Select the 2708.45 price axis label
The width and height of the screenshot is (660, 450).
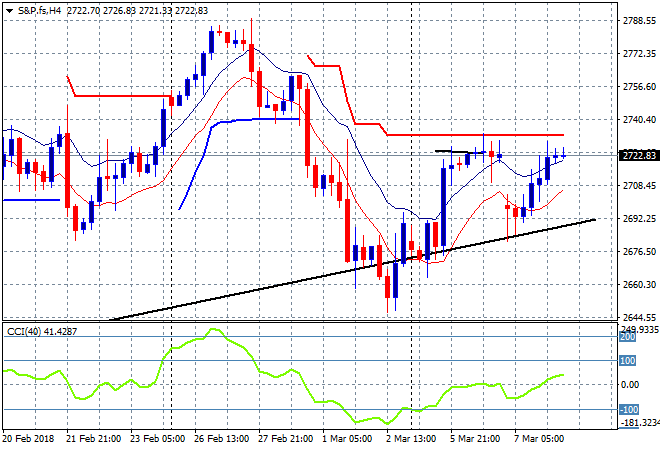point(639,186)
